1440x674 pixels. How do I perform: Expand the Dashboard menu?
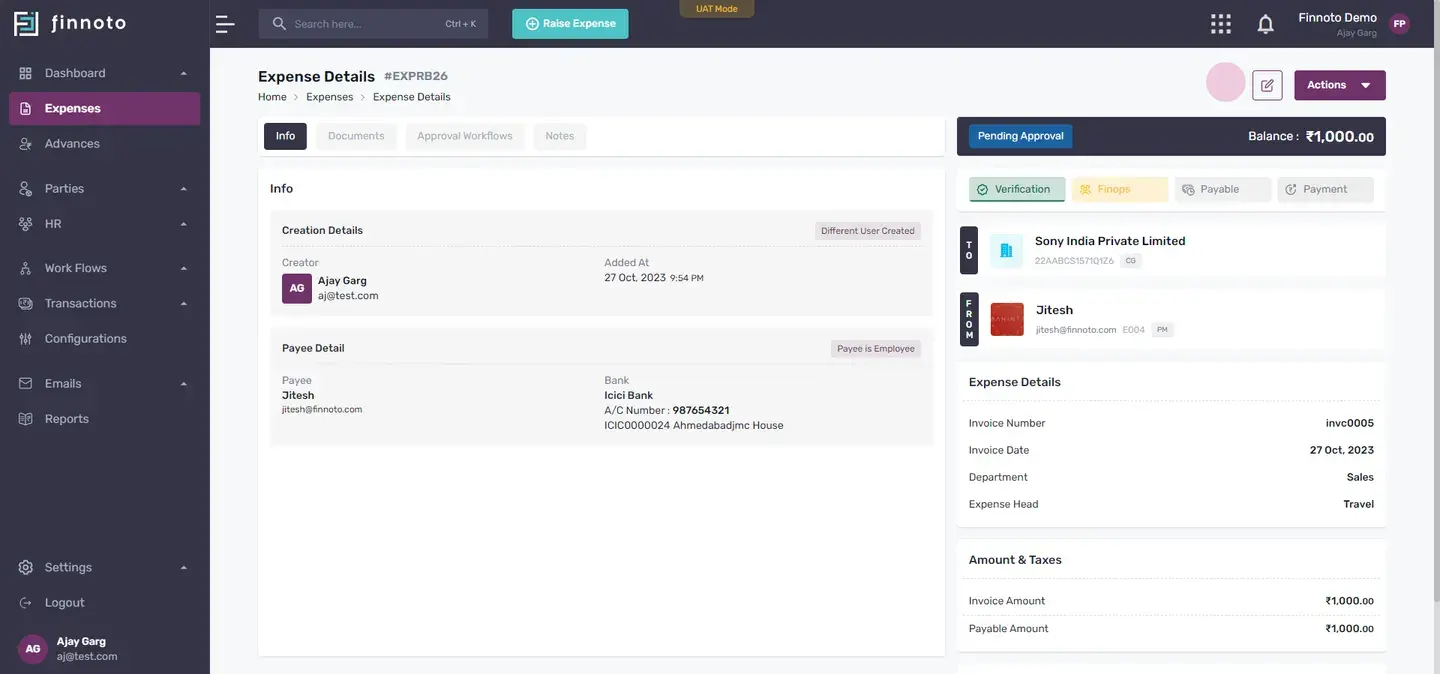tap(104, 73)
